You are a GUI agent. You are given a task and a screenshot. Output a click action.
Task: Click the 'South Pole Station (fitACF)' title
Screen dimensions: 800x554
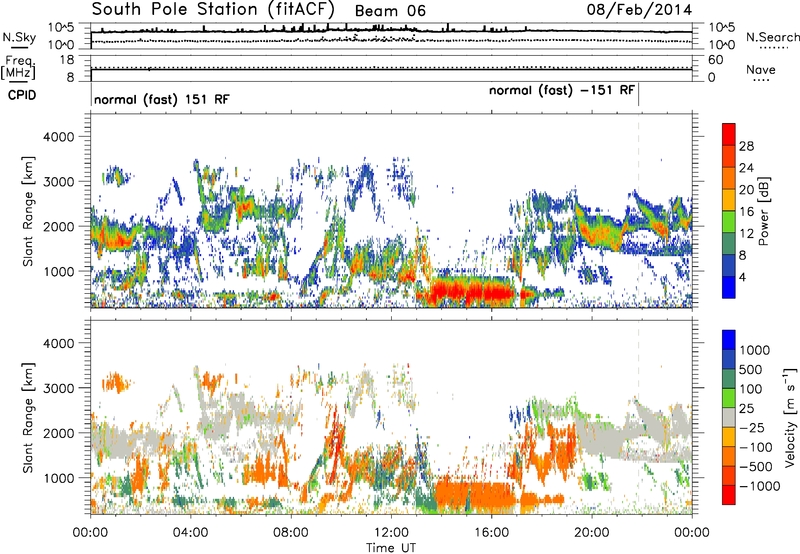[x=213, y=9]
